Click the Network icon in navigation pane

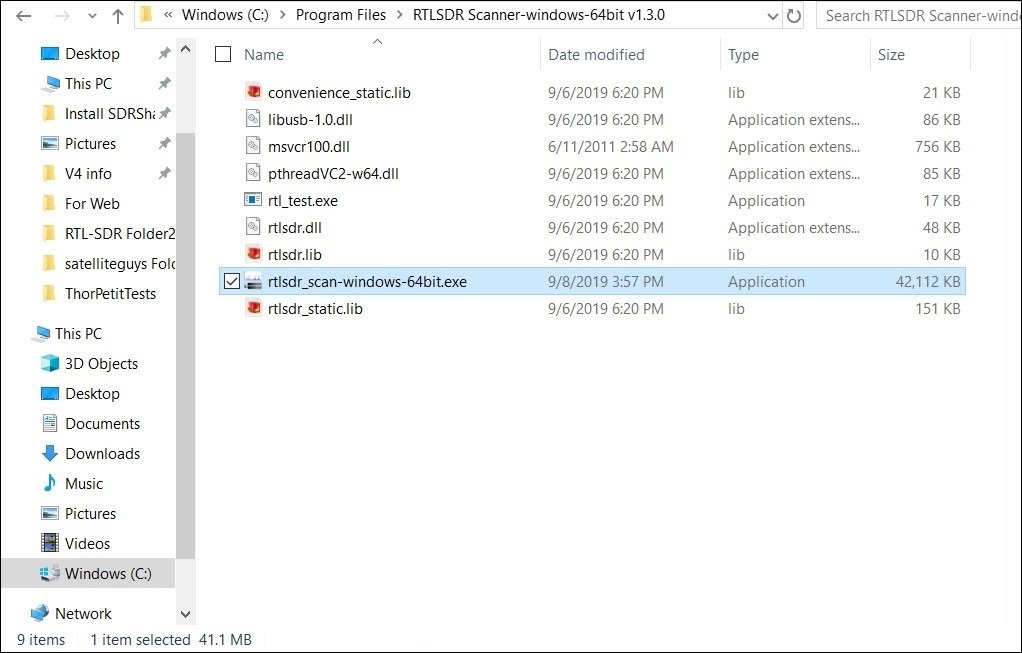click(x=40, y=613)
